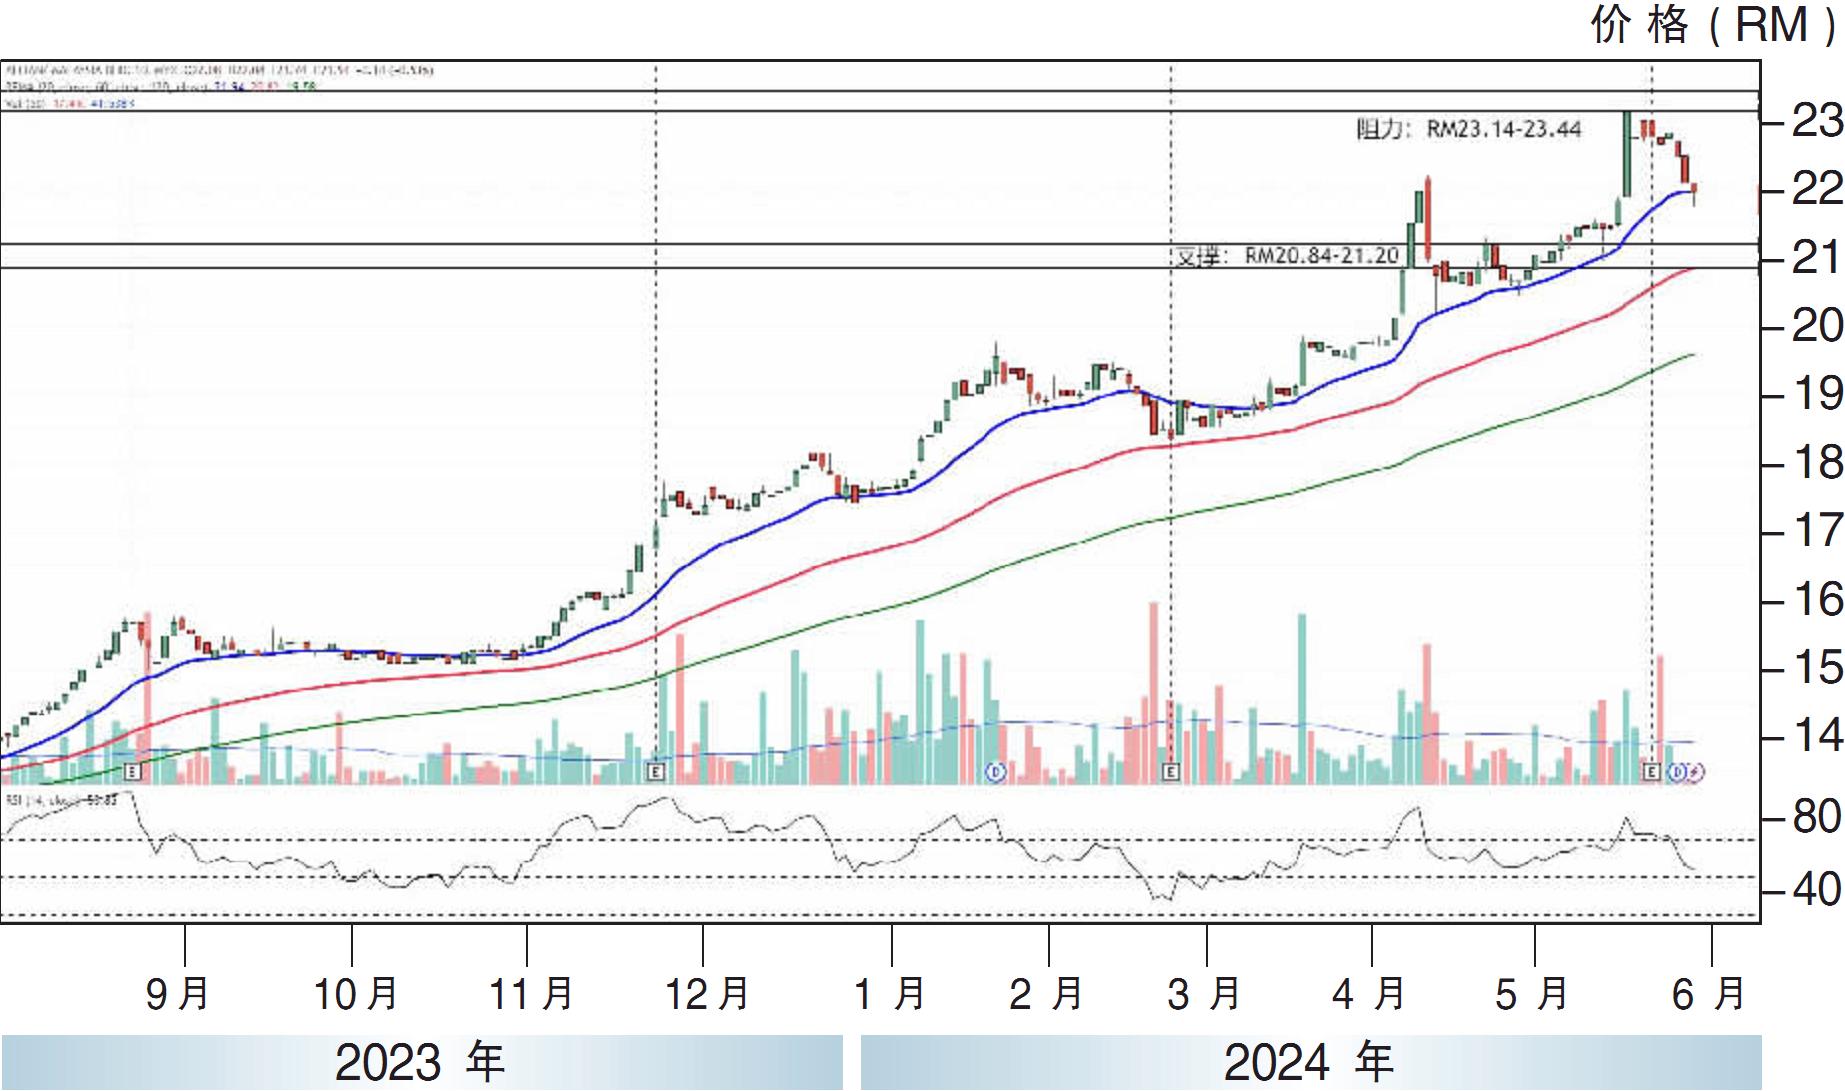Click the E earnings marker in late November
This screenshot has width=1845, height=1091.
click(655, 771)
